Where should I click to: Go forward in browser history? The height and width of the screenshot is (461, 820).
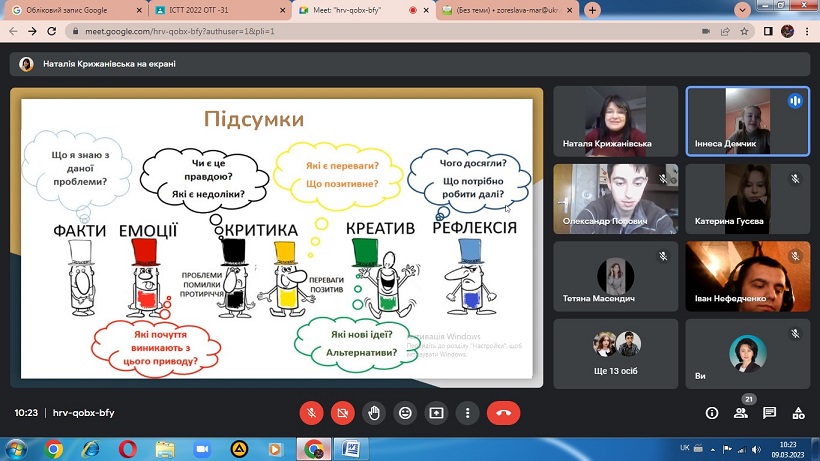click(32, 31)
